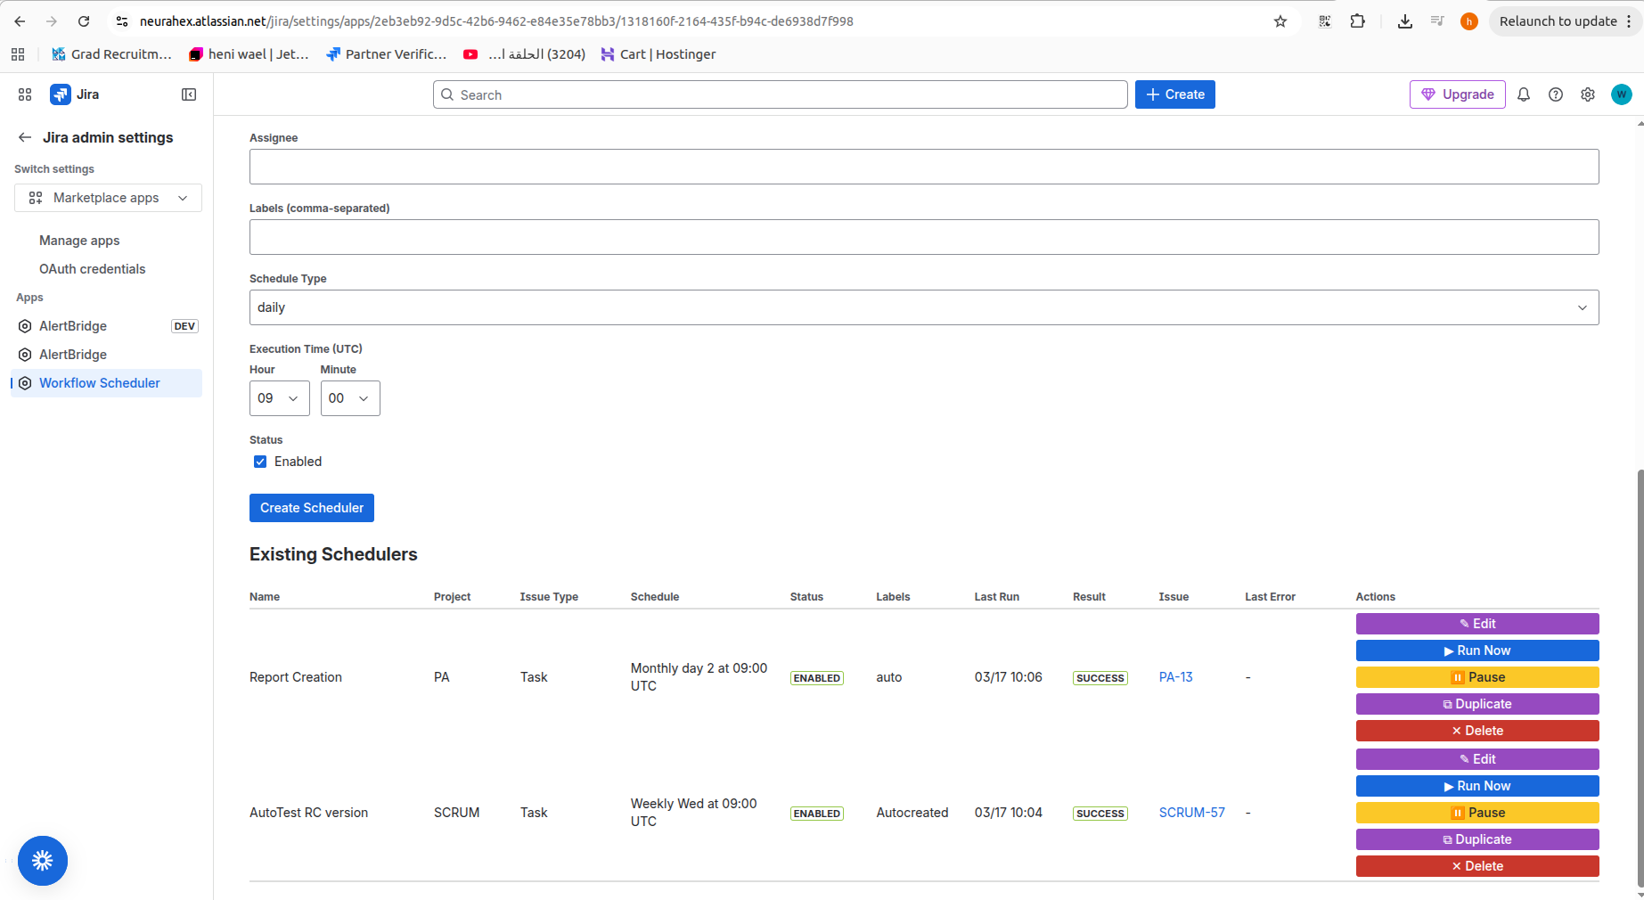Expand the Marketplace apps settings switcher

click(x=108, y=198)
